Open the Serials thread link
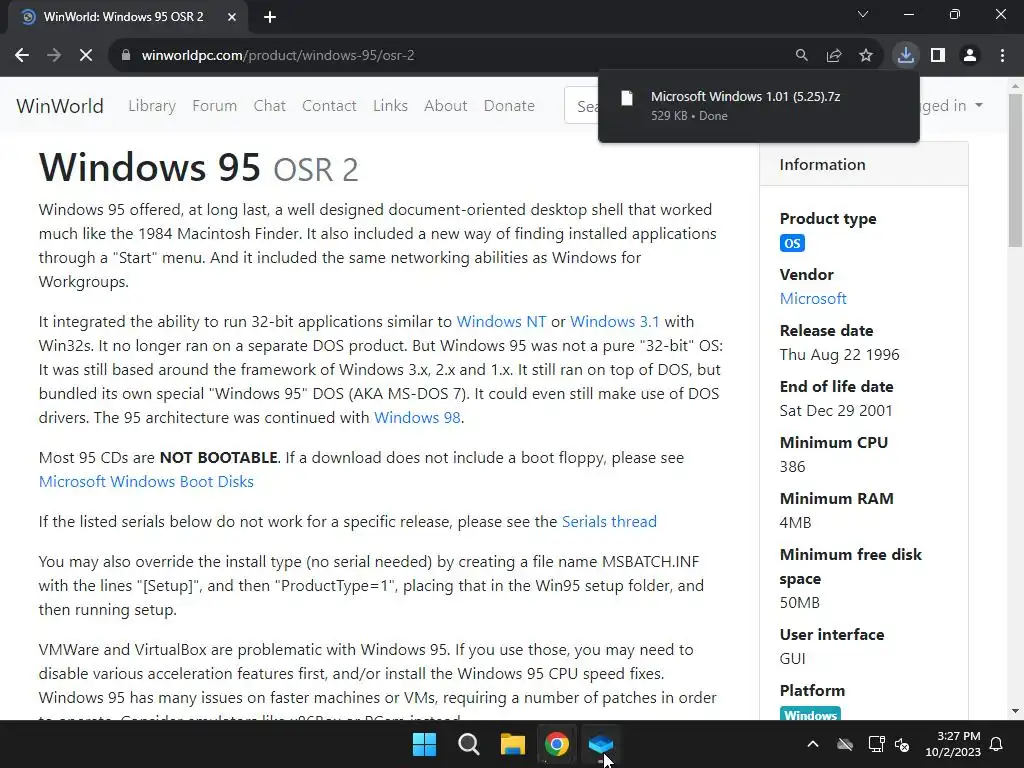1024x768 pixels. (609, 522)
